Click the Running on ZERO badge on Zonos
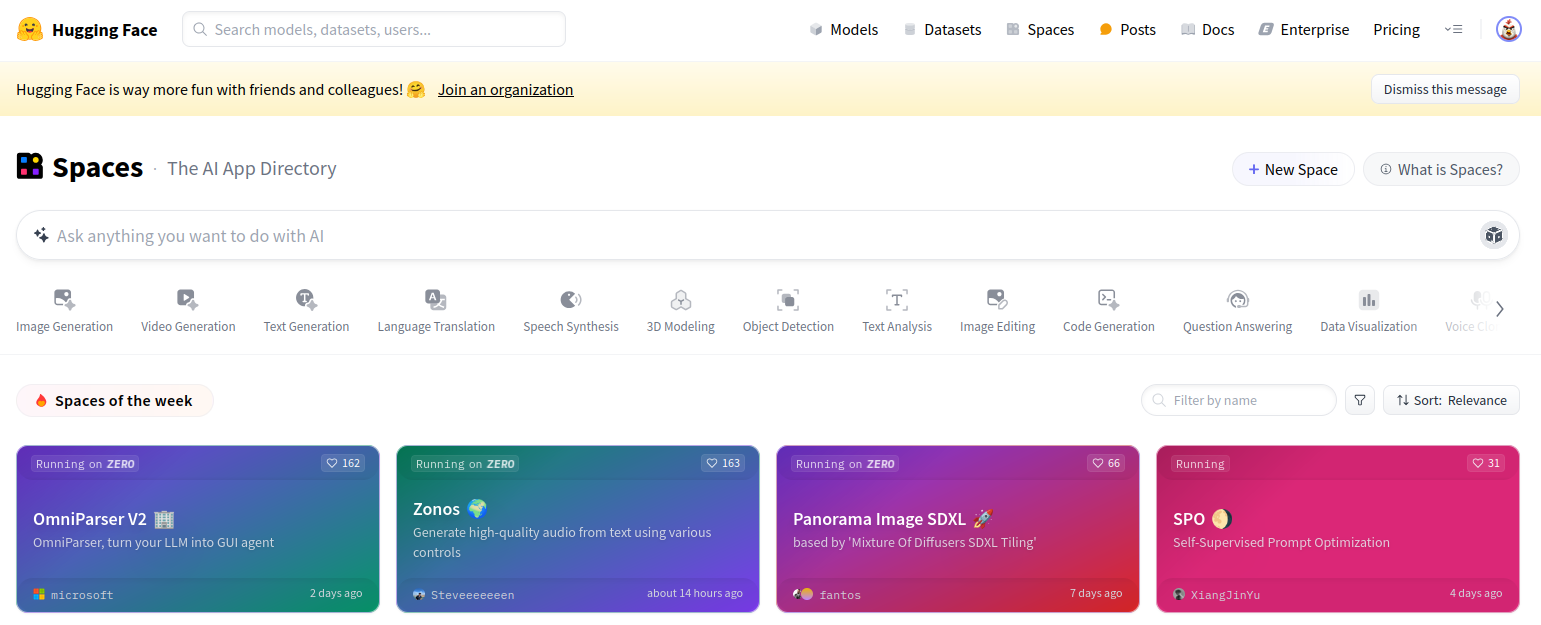This screenshot has height=625, width=1541. (x=465, y=464)
